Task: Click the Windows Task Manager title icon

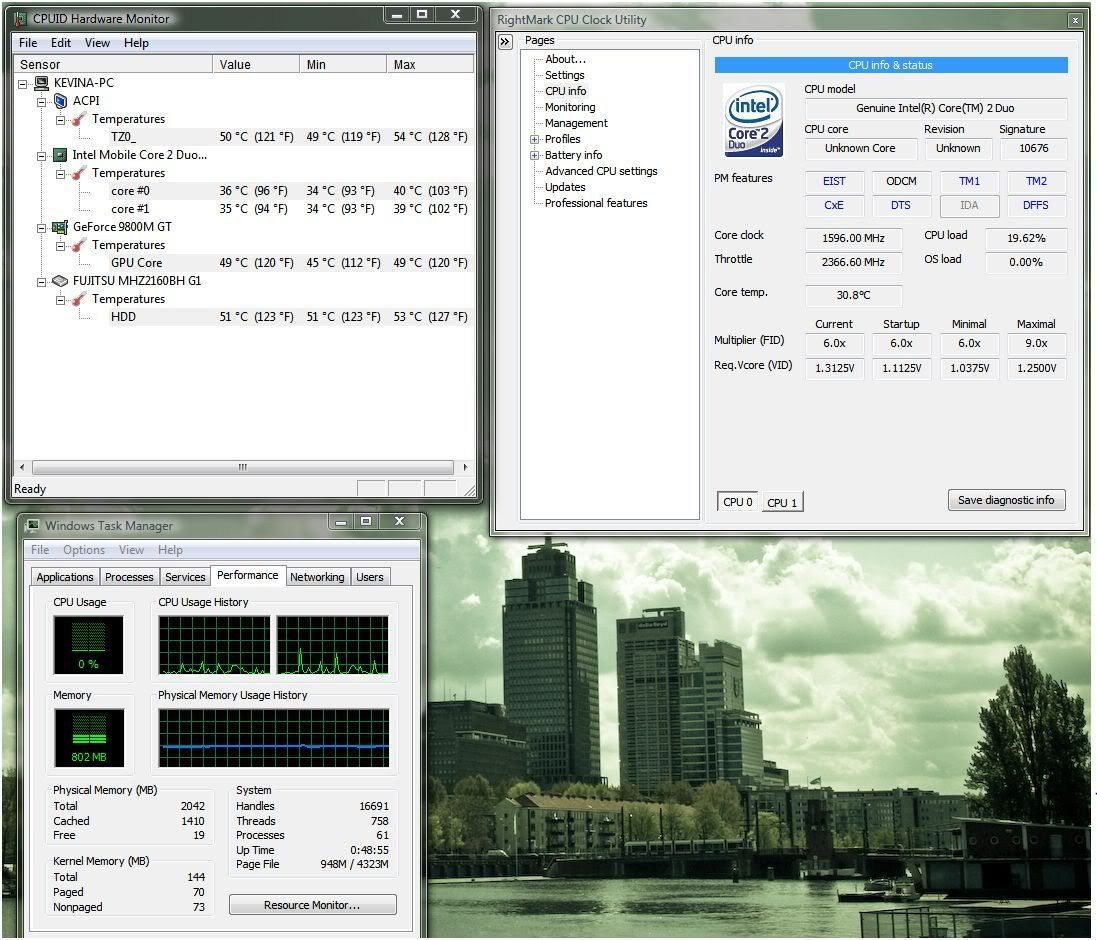Action: tap(32, 525)
